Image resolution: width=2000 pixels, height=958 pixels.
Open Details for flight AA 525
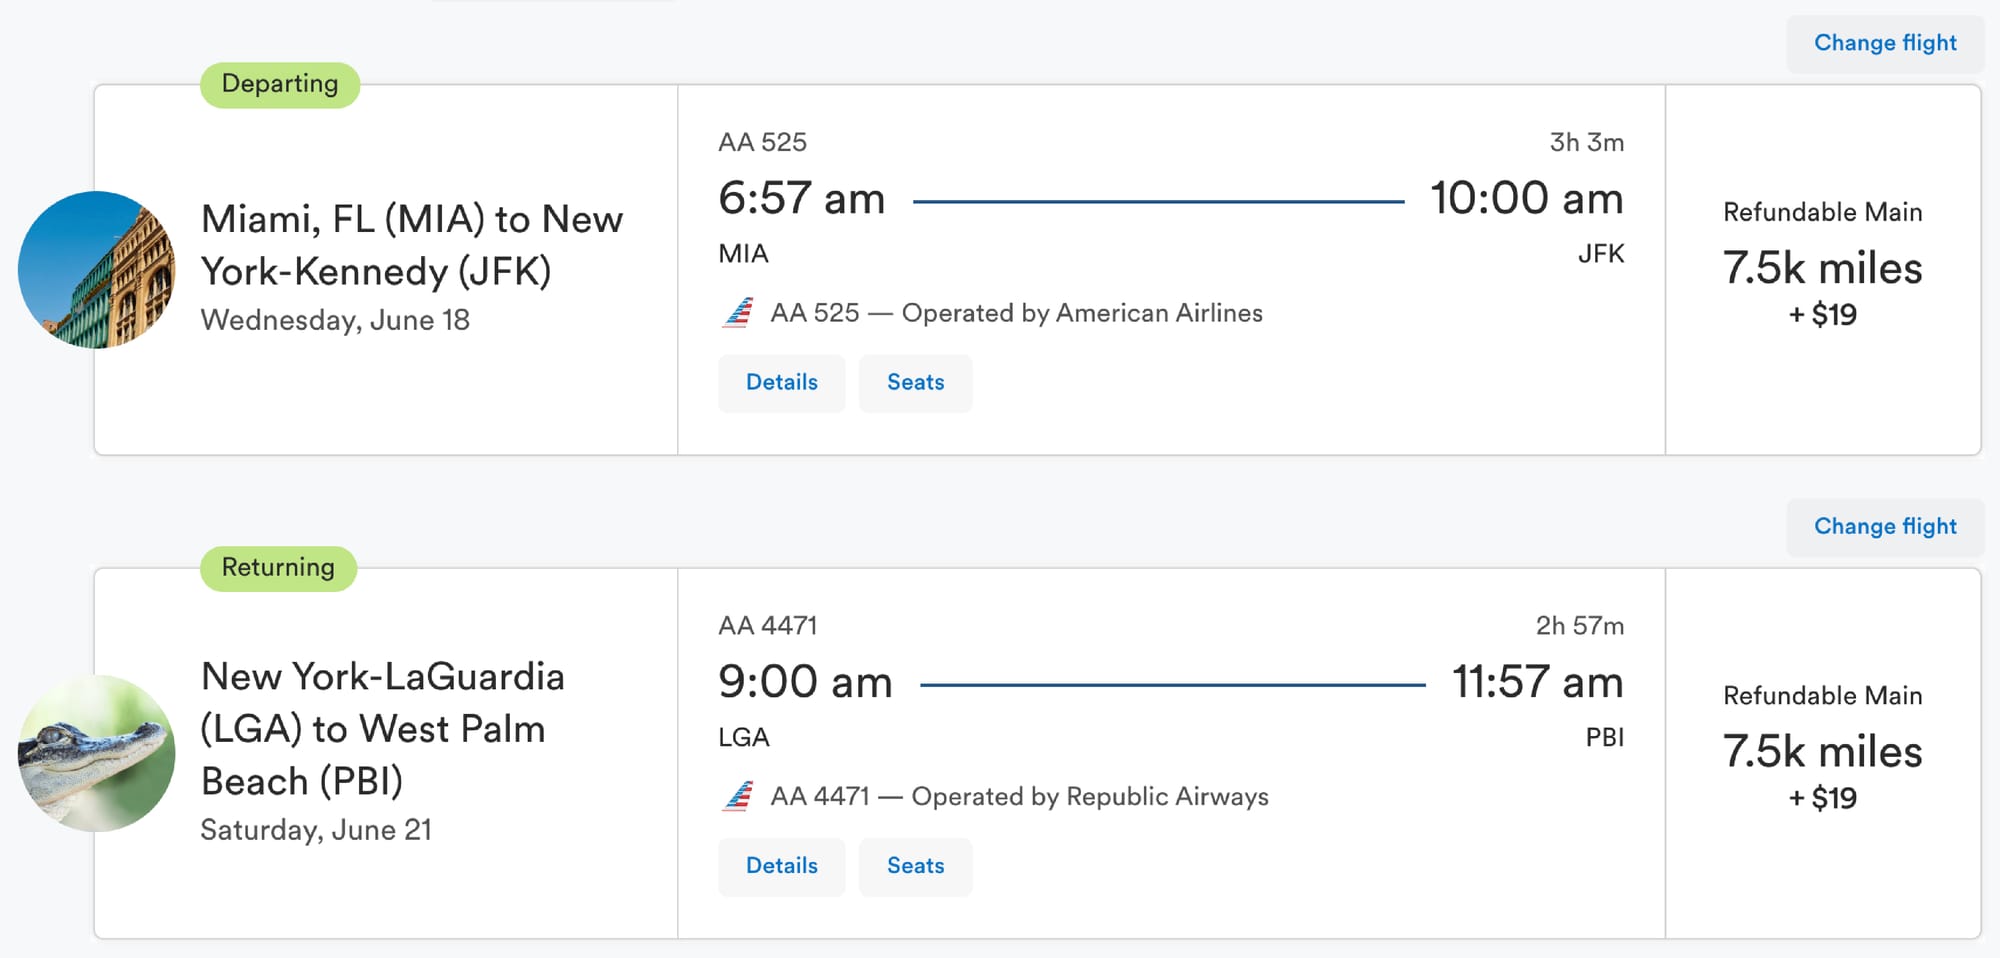(781, 383)
